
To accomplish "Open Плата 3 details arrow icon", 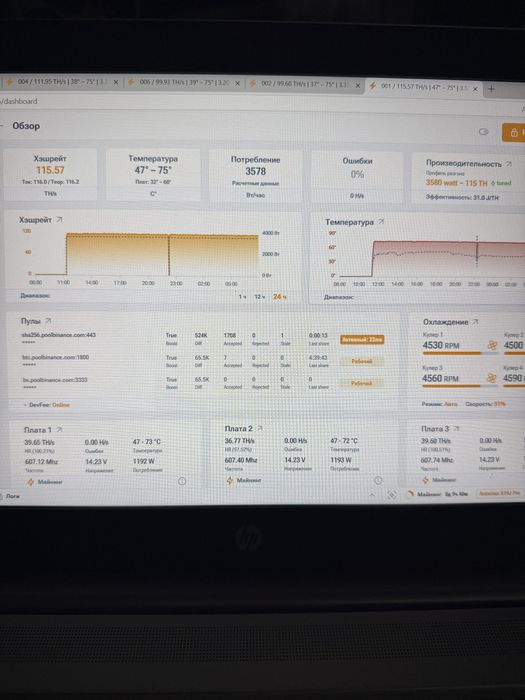I will coord(457,429).
